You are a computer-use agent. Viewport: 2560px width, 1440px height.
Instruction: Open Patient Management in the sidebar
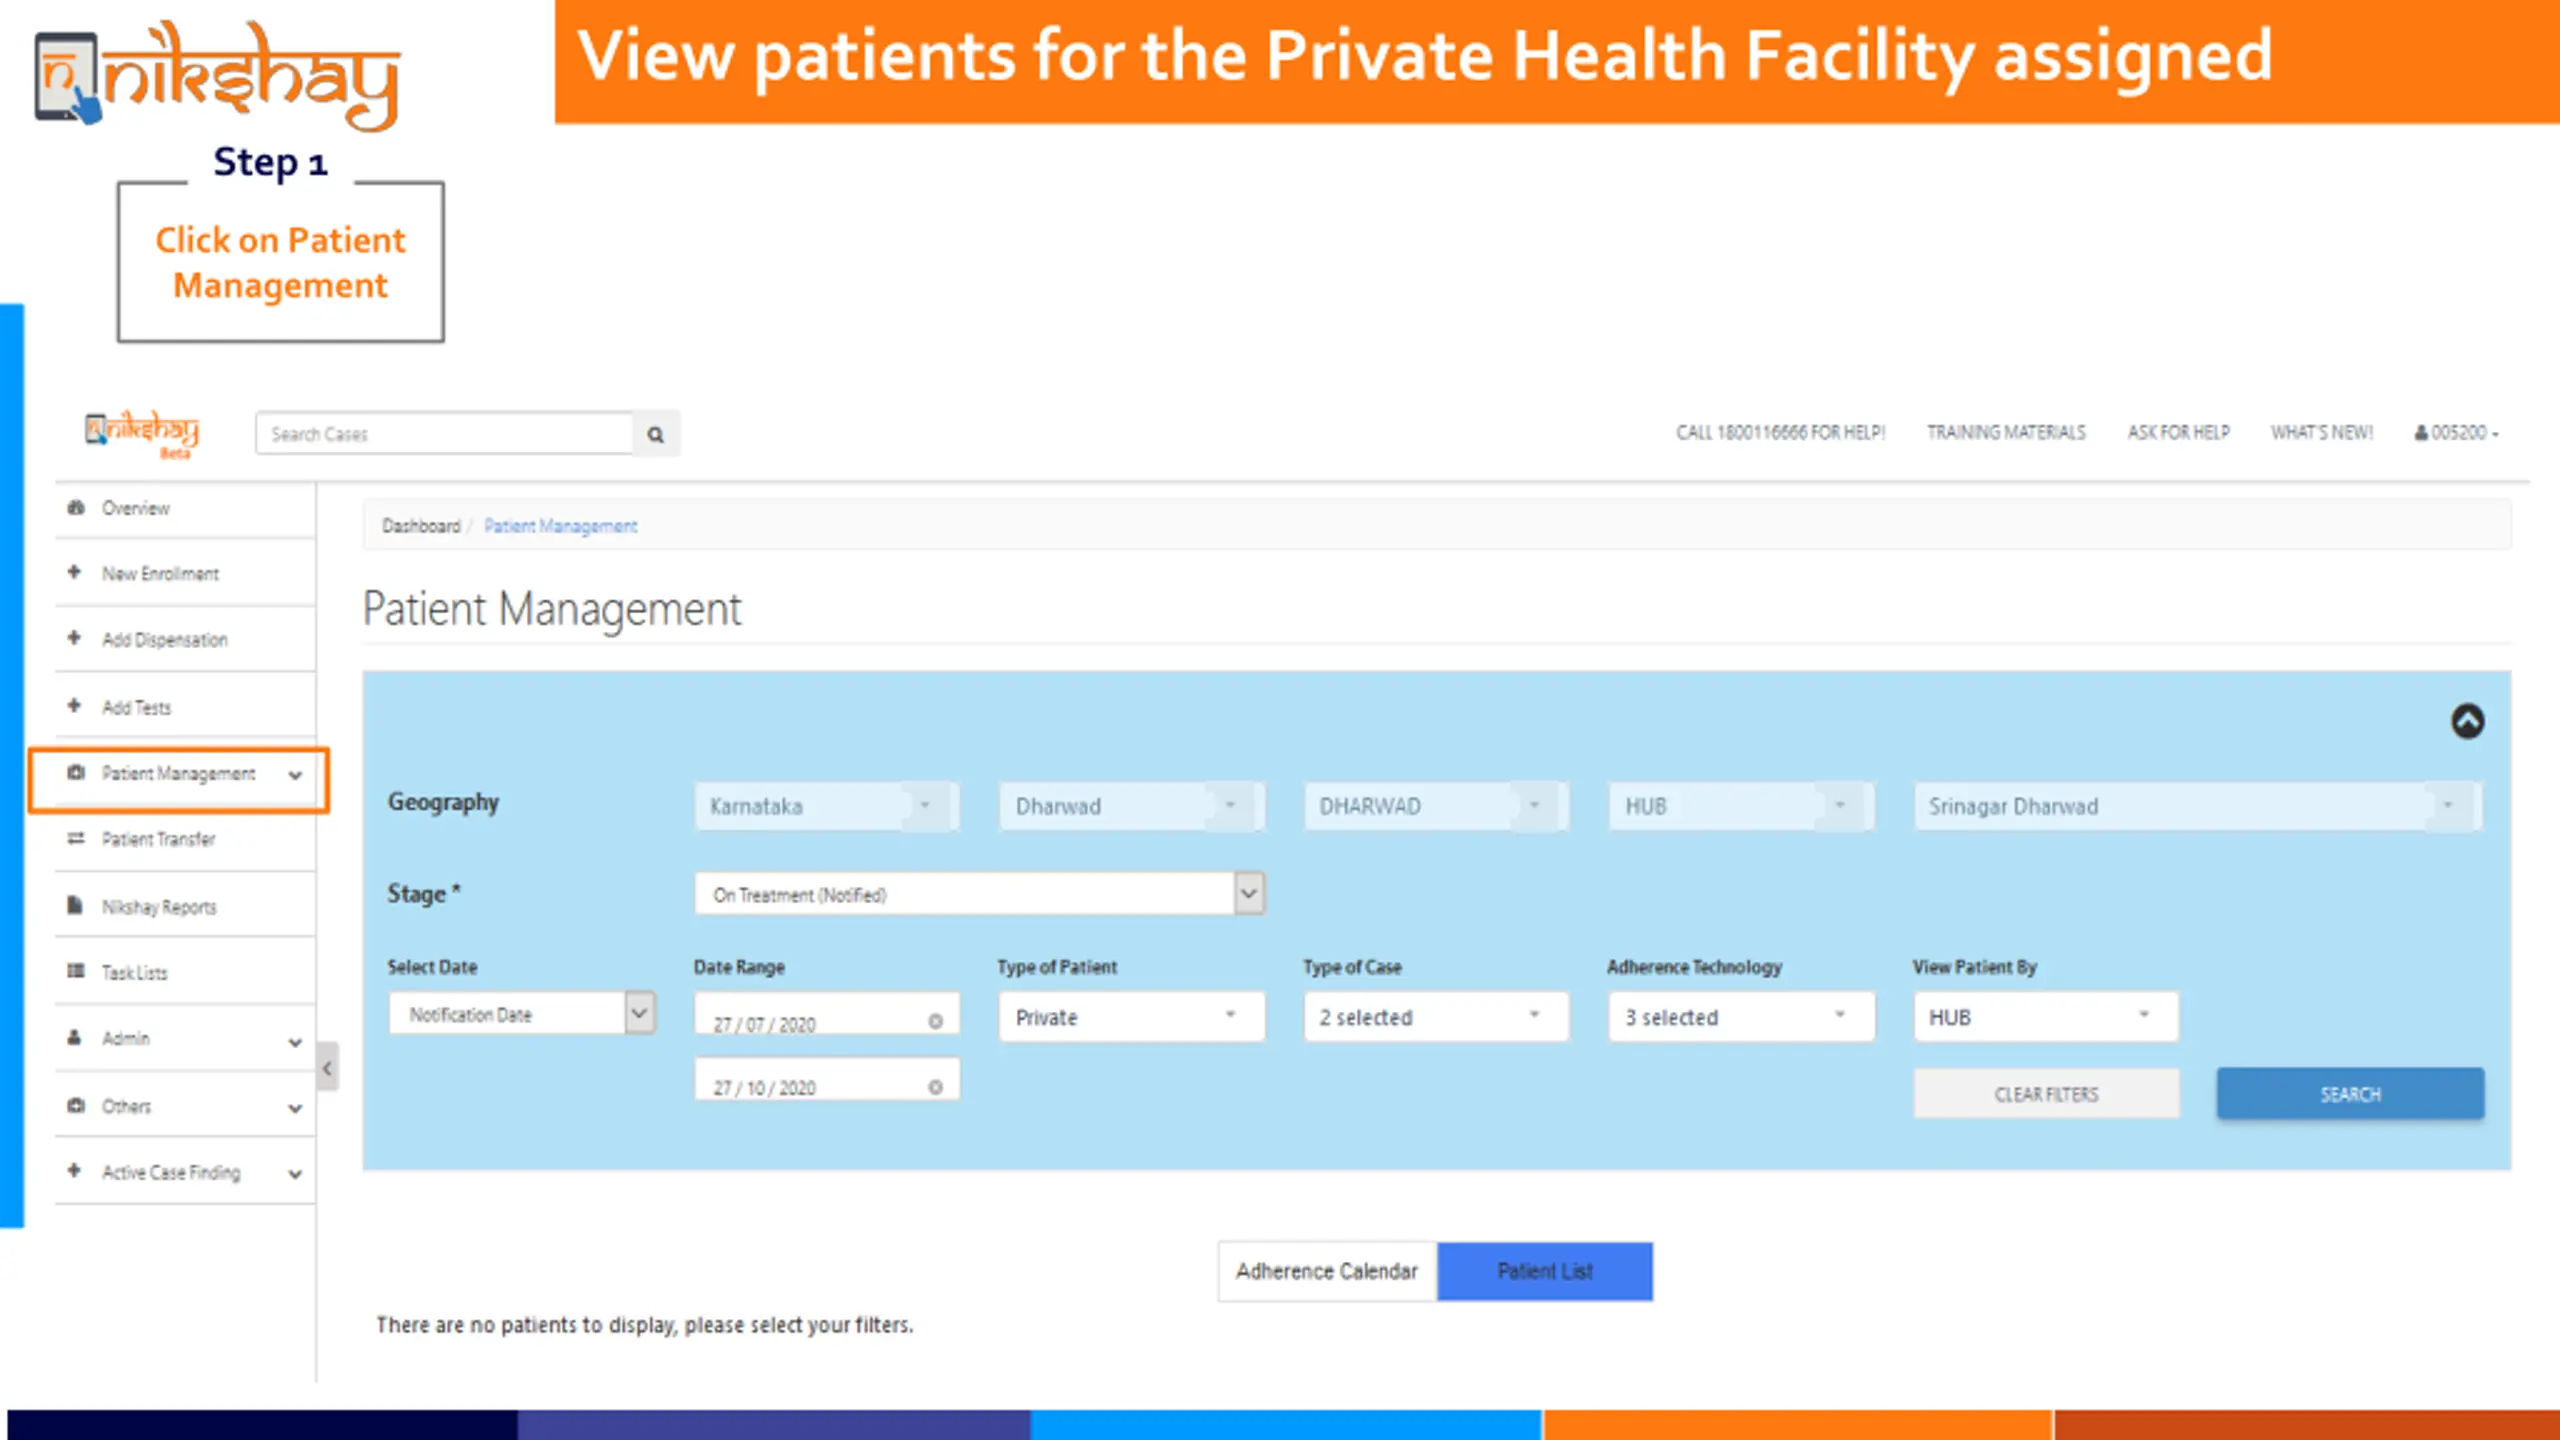179,774
